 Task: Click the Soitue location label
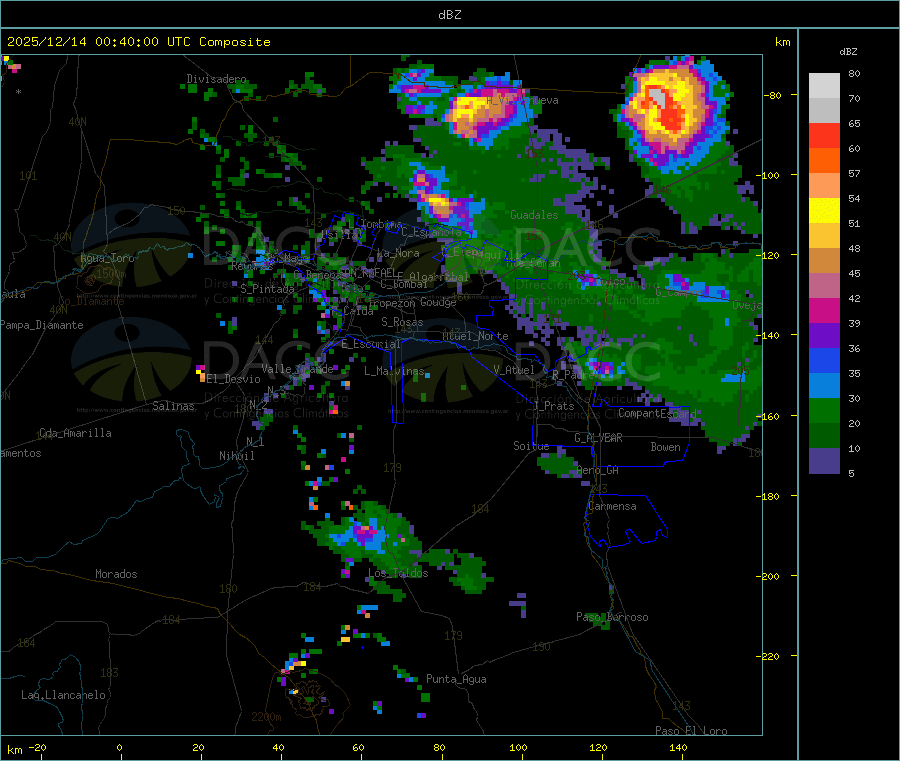point(531,446)
